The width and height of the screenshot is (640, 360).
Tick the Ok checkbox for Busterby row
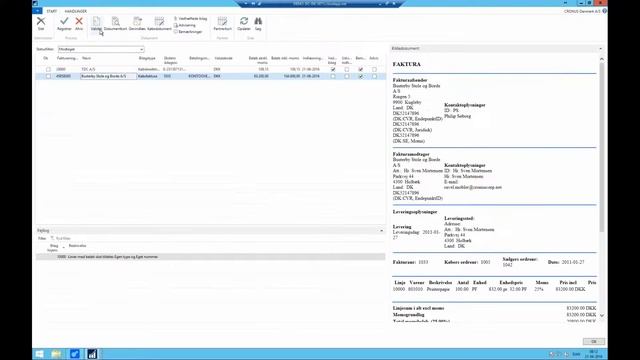coord(48,76)
